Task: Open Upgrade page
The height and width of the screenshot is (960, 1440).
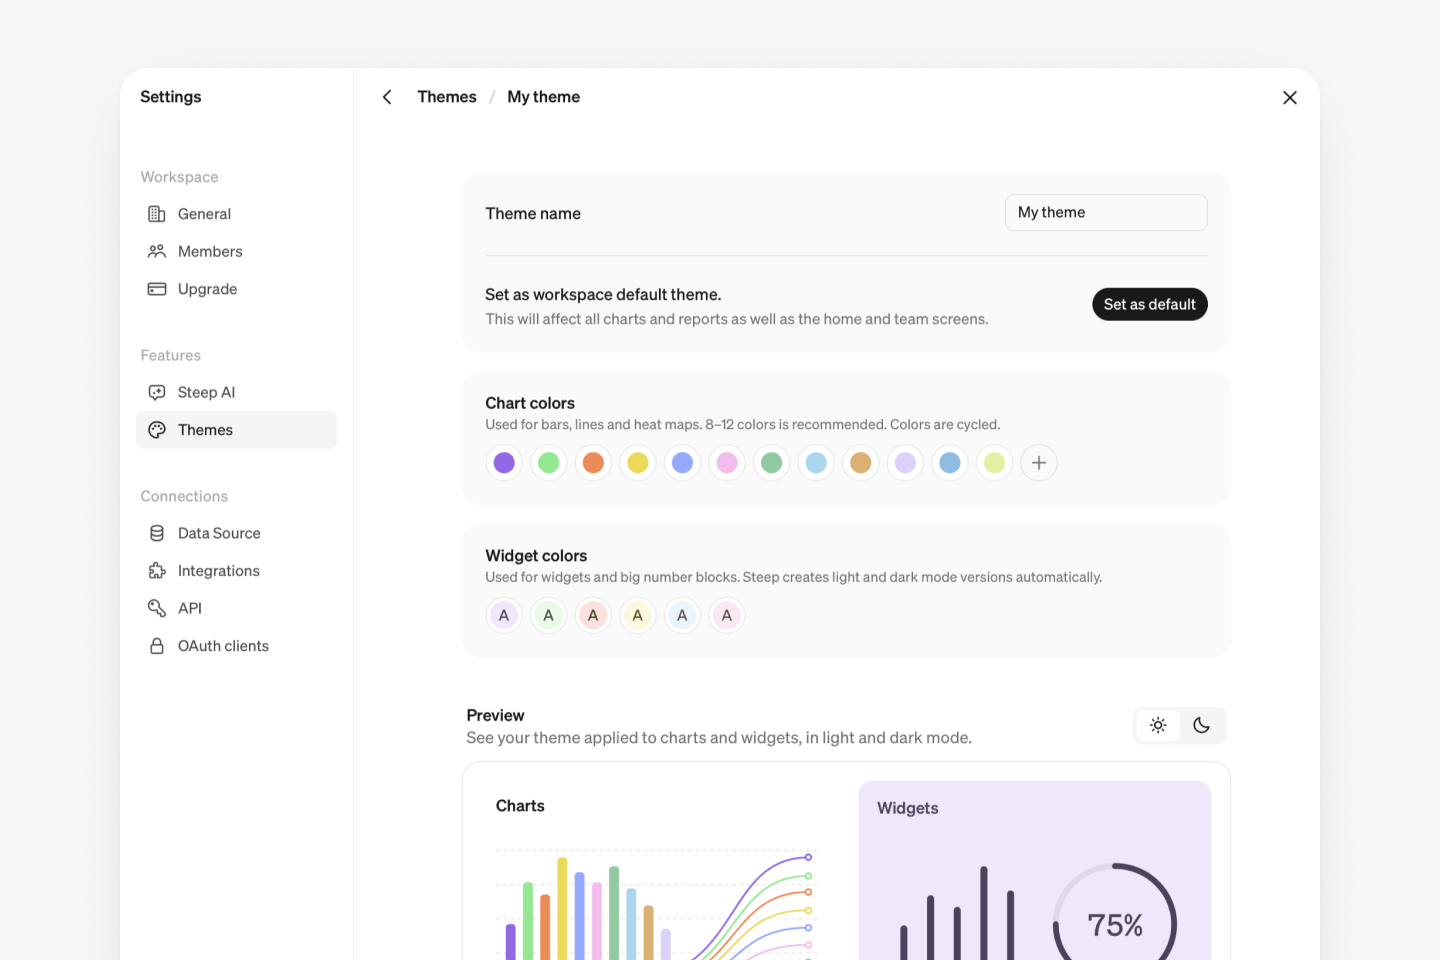Action: point(236,289)
